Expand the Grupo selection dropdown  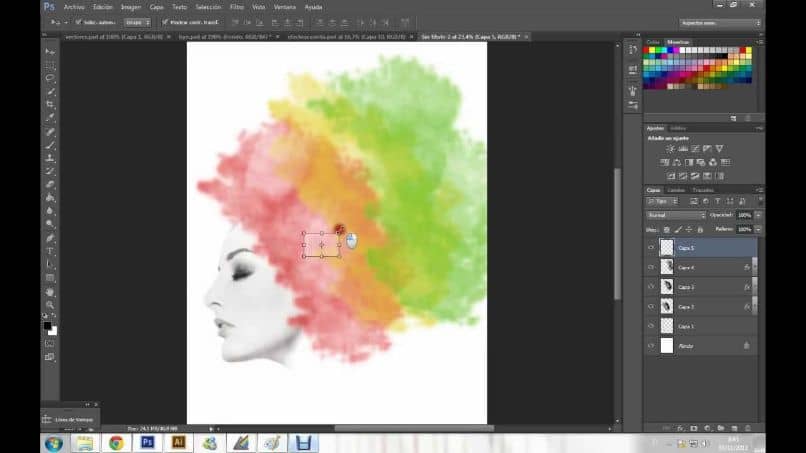(137, 21)
